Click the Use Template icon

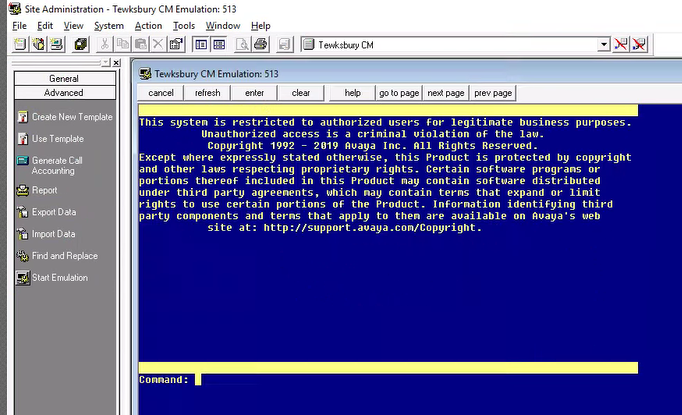click(x=22, y=139)
